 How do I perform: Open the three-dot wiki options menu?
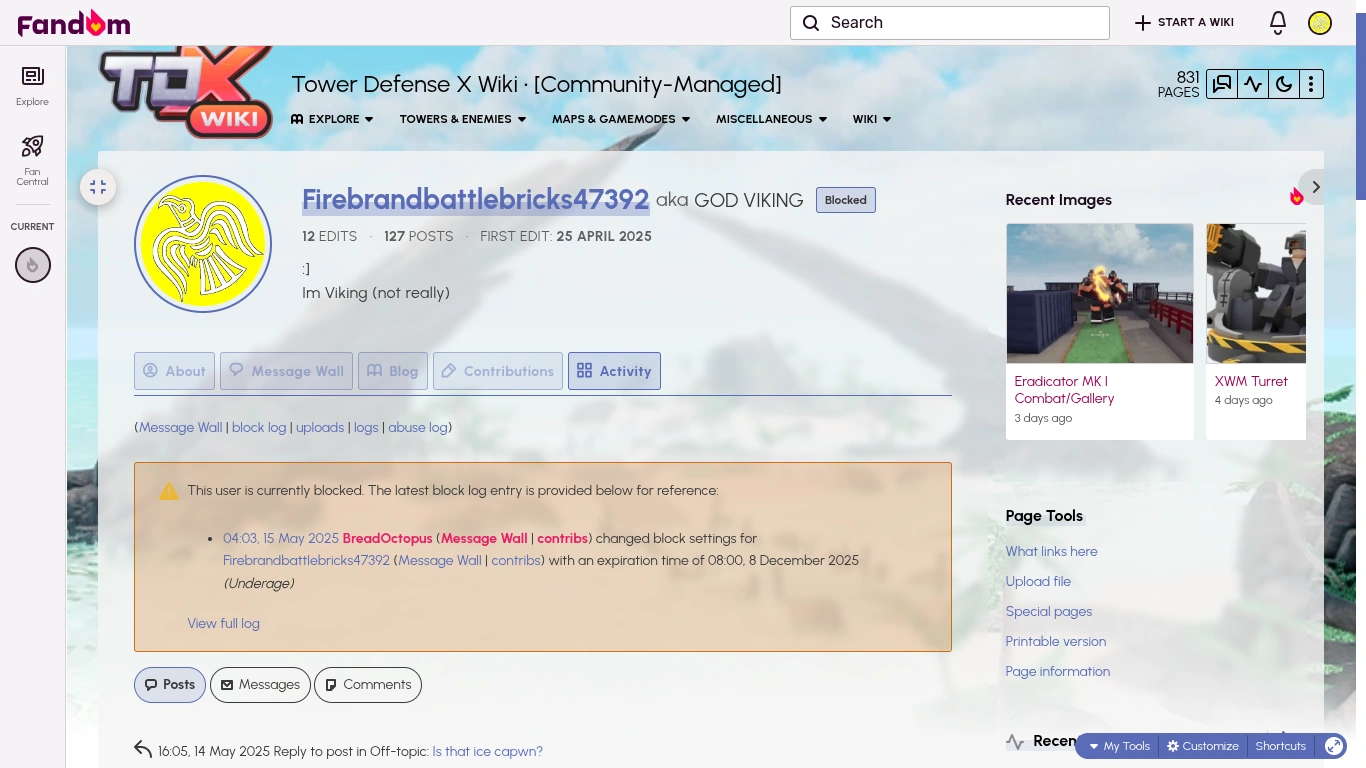[x=1311, y=84]
